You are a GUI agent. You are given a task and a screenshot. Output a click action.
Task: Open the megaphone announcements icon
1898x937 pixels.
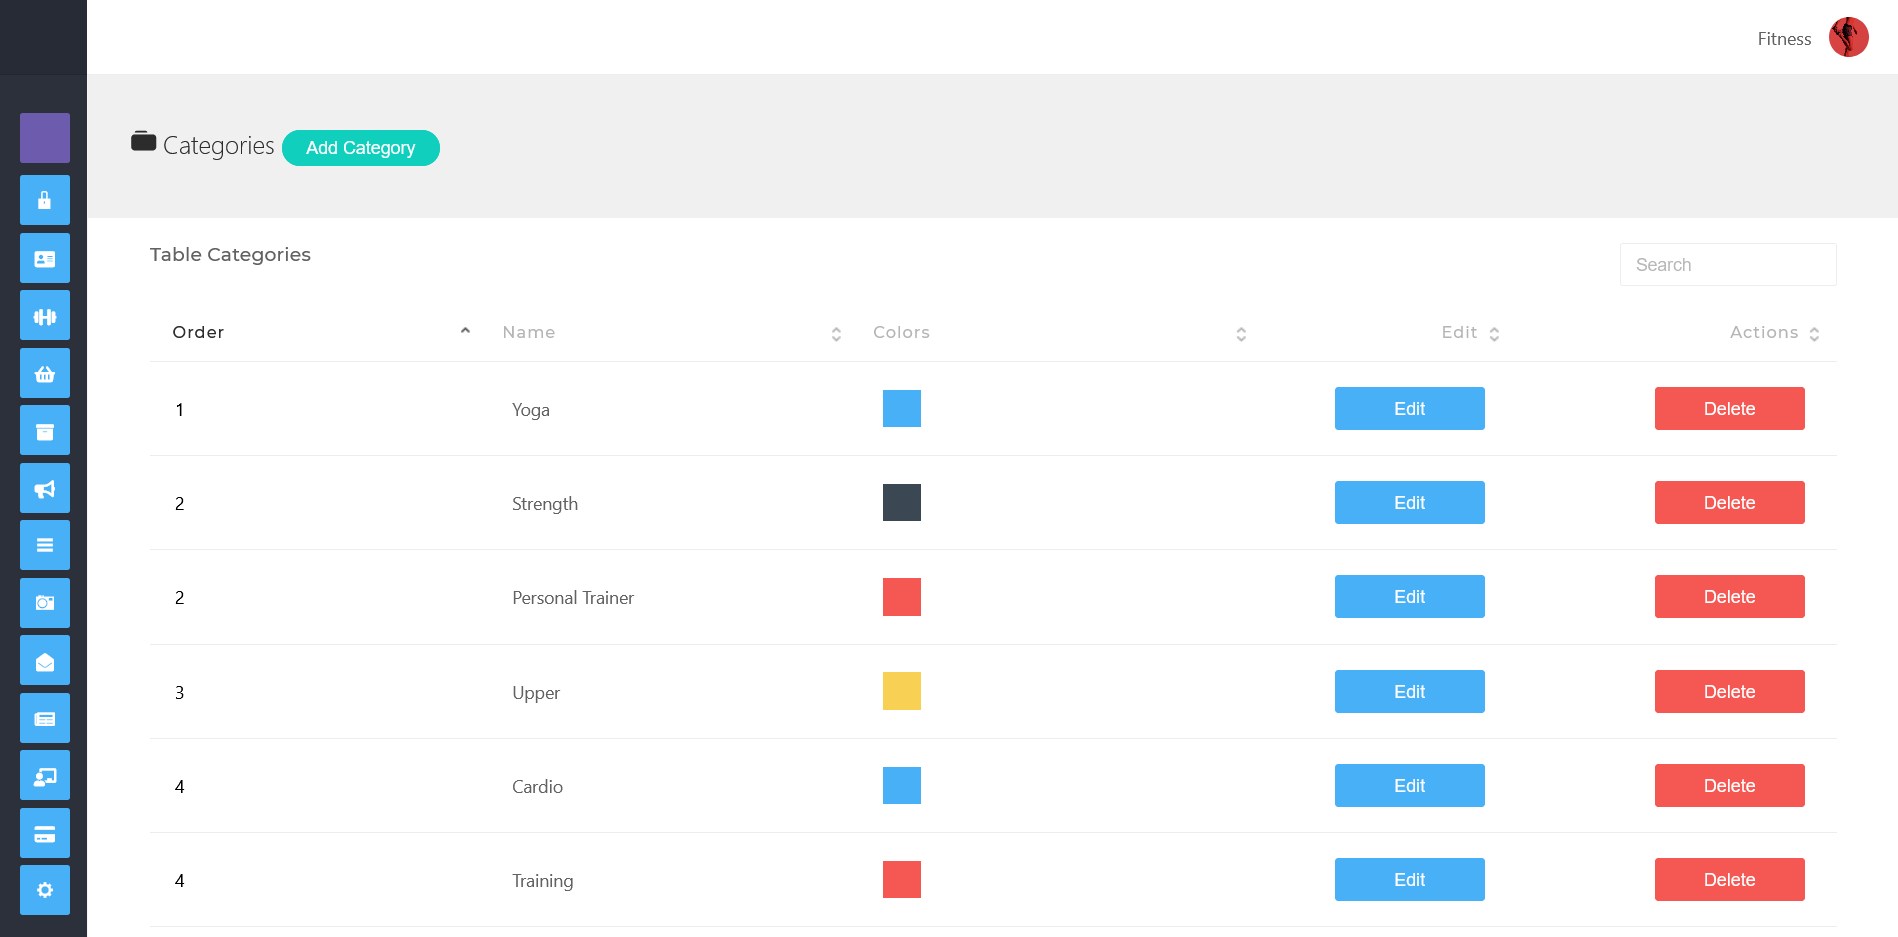[x=44, y=488]
